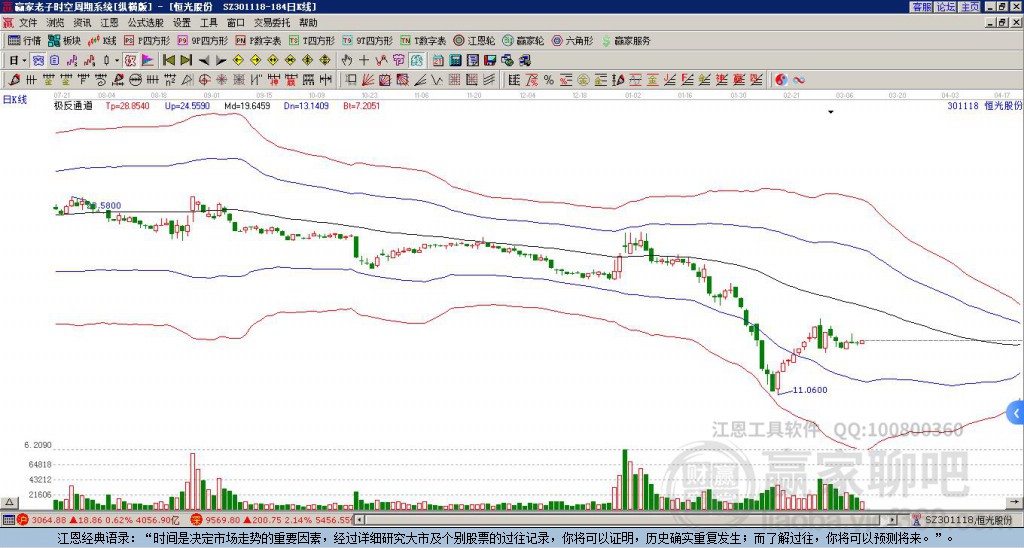
Task: Click the 论坛 button in title bar
Action: click(946, 7)
